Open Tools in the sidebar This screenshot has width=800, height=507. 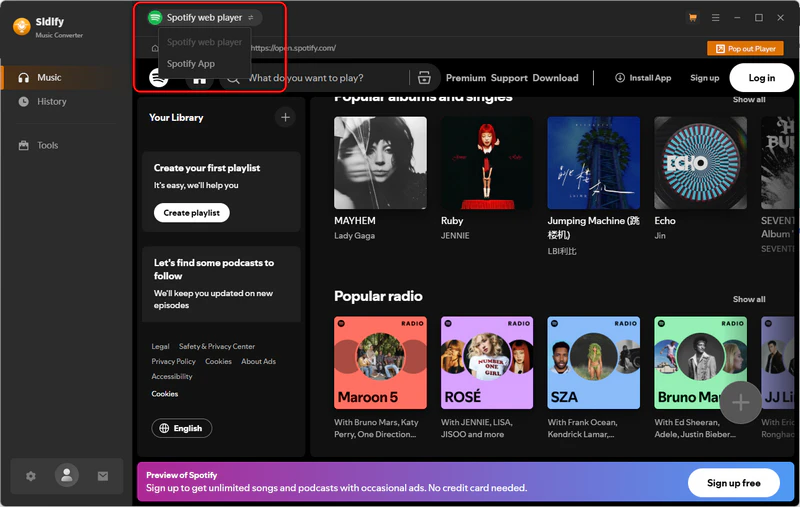pos(47,145)
